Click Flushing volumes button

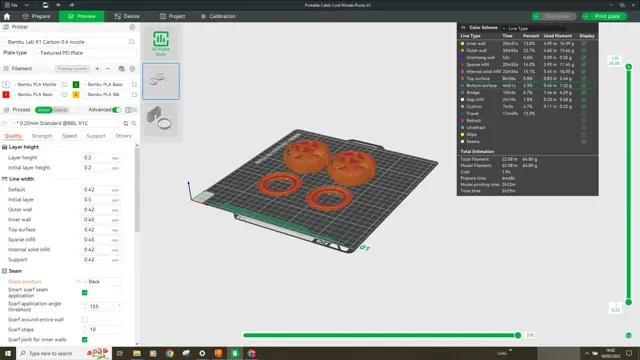73,69
